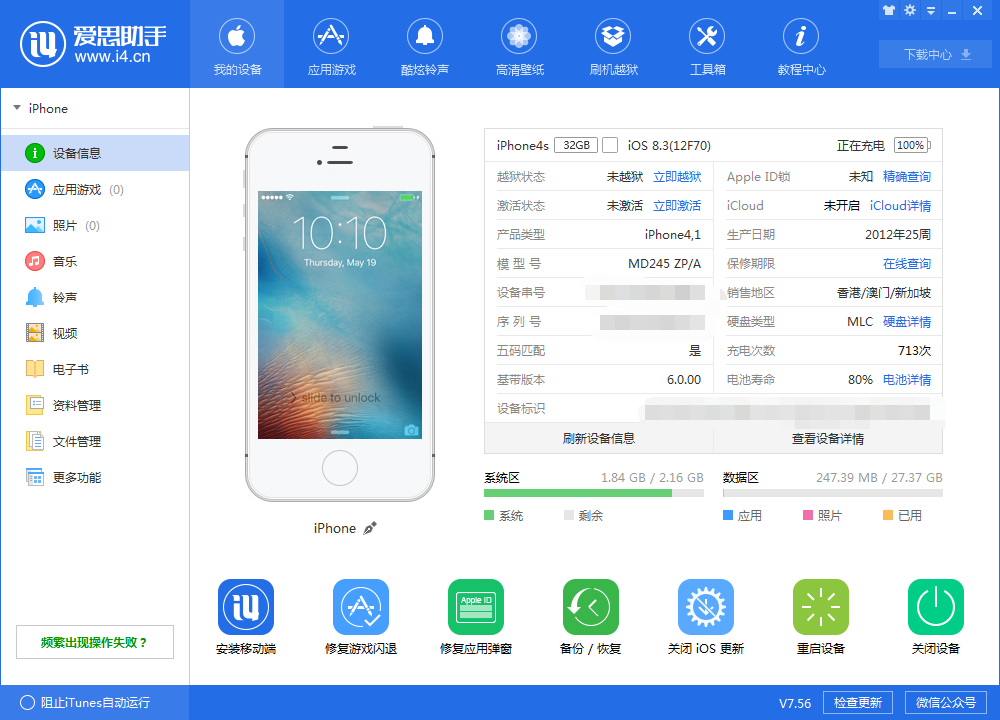
Task: Select 照片 in the sidebar
Action: (95, 225)
